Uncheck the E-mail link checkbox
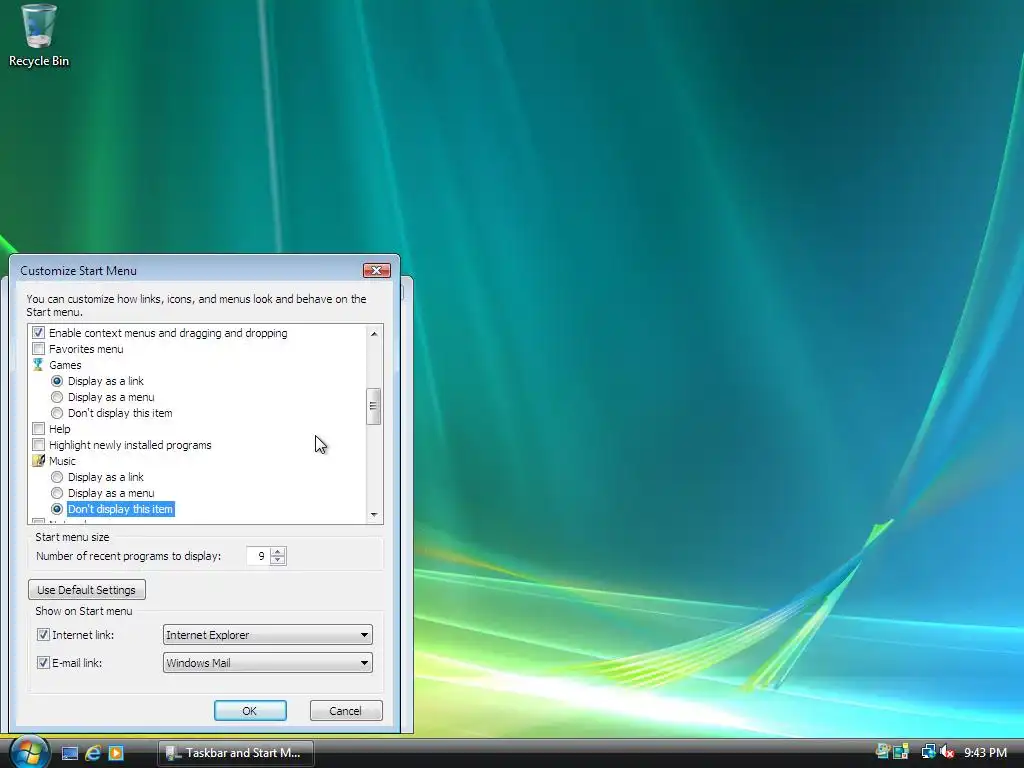Image resolution: width=1024 pixels, height=768 pixels. 43,662
